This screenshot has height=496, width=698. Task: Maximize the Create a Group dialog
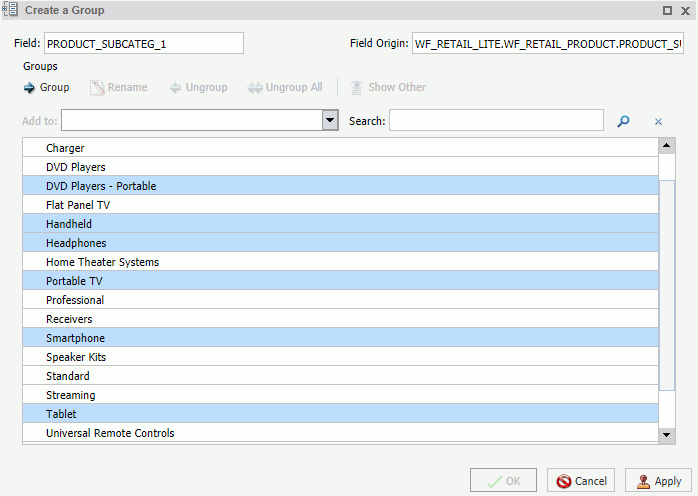point(667,10)
